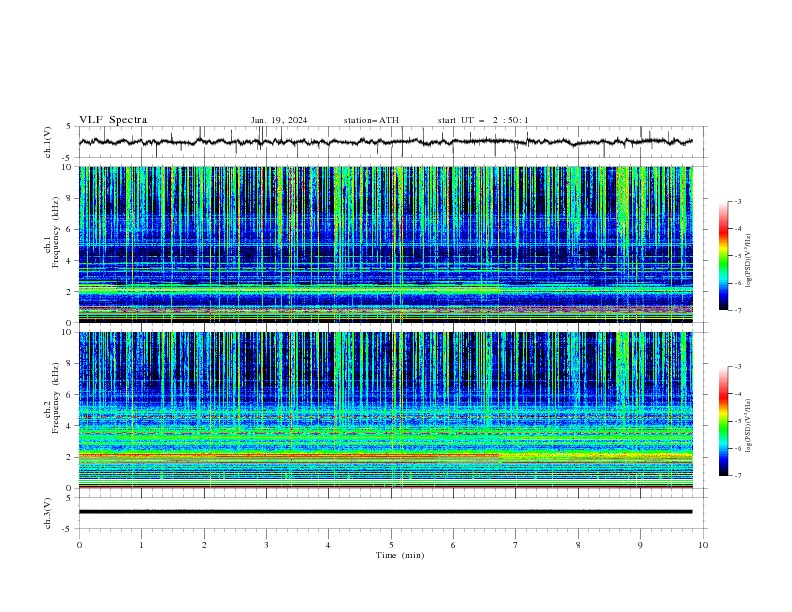Click the "ch.3(V)" axis label
Image resolution: width=792 pixels, height=612 pixels.
(x=48, y=513)
